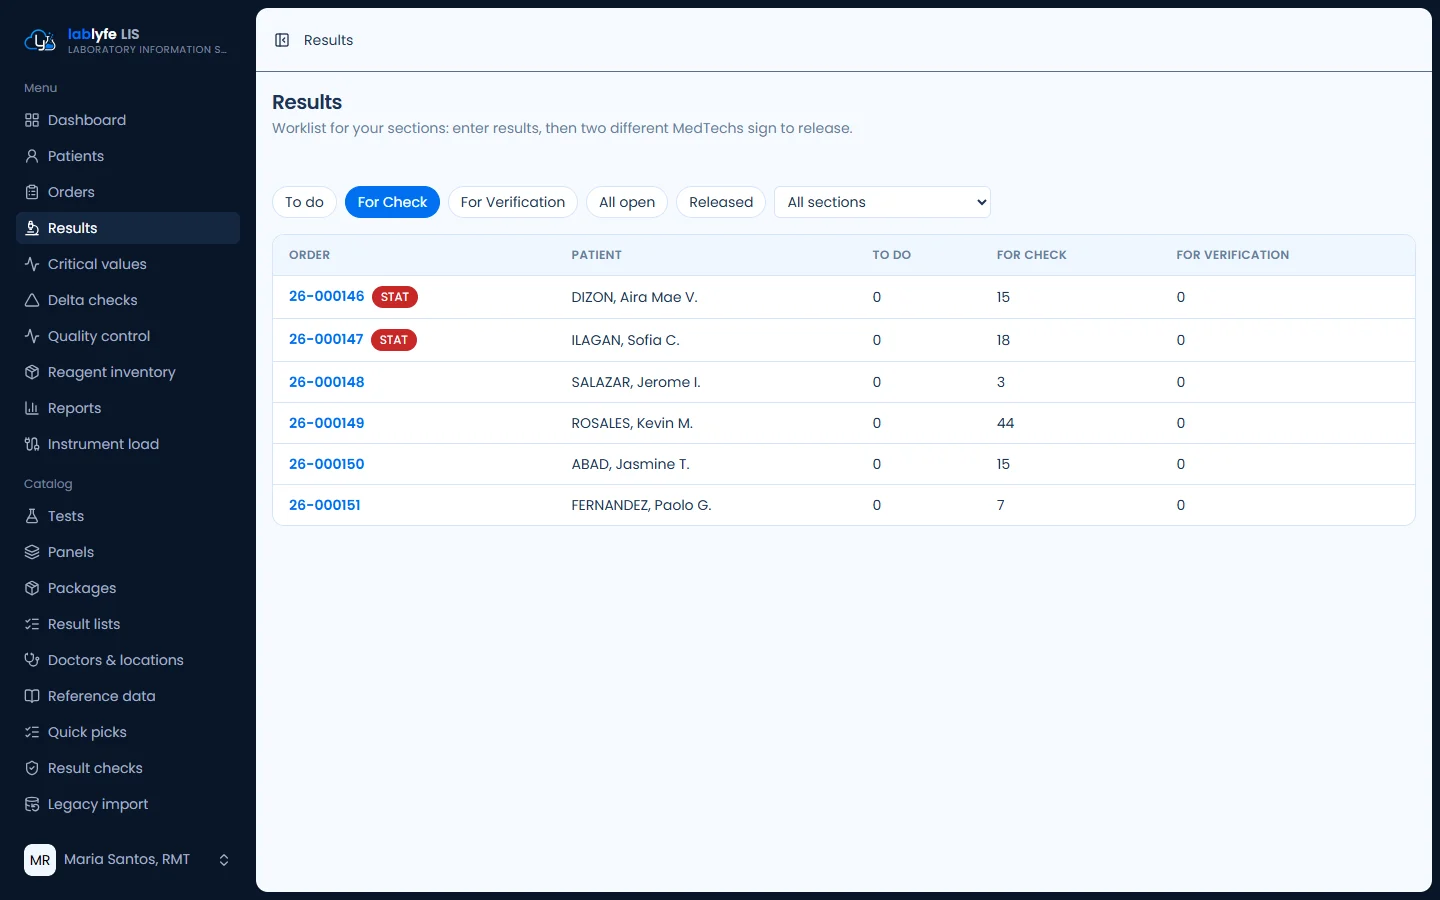Show the Released filter
The image size is (1440, 900).
point(721,202)
